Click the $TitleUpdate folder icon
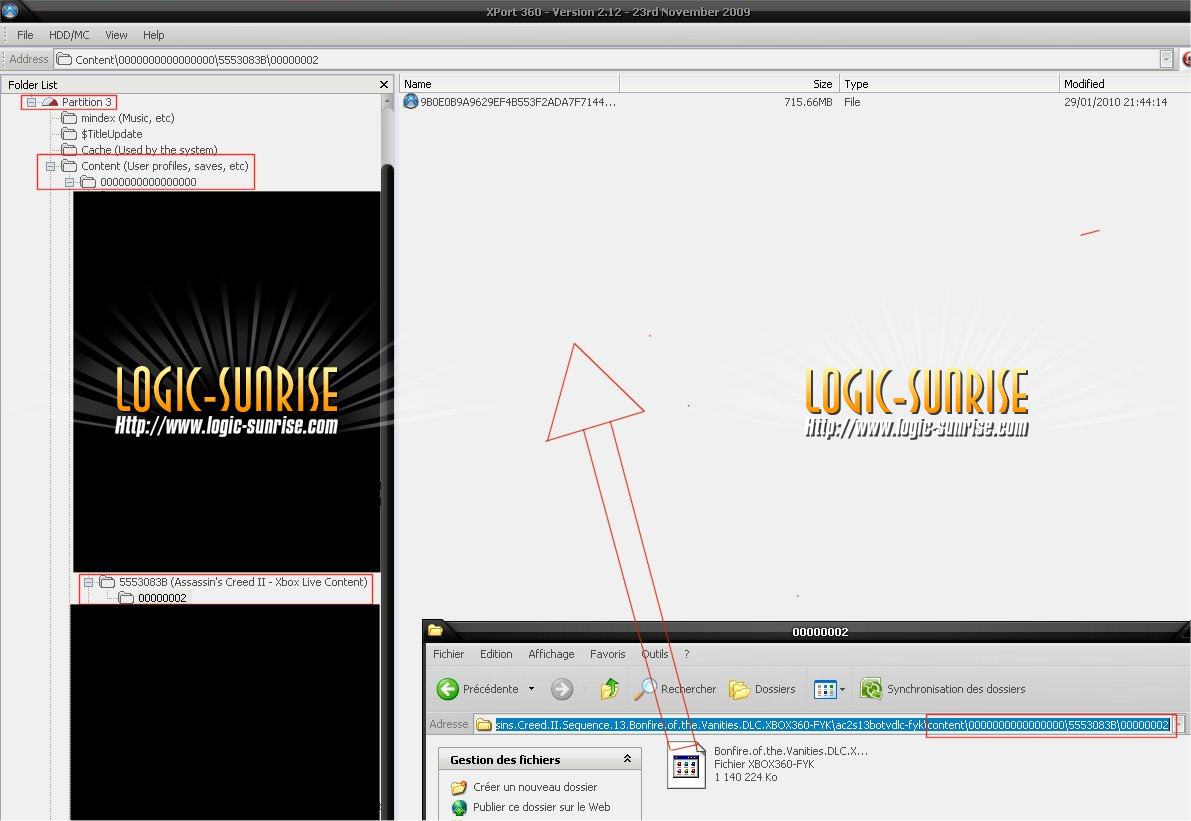Screen dimensions: 1191x821 (x=69, y=134)
